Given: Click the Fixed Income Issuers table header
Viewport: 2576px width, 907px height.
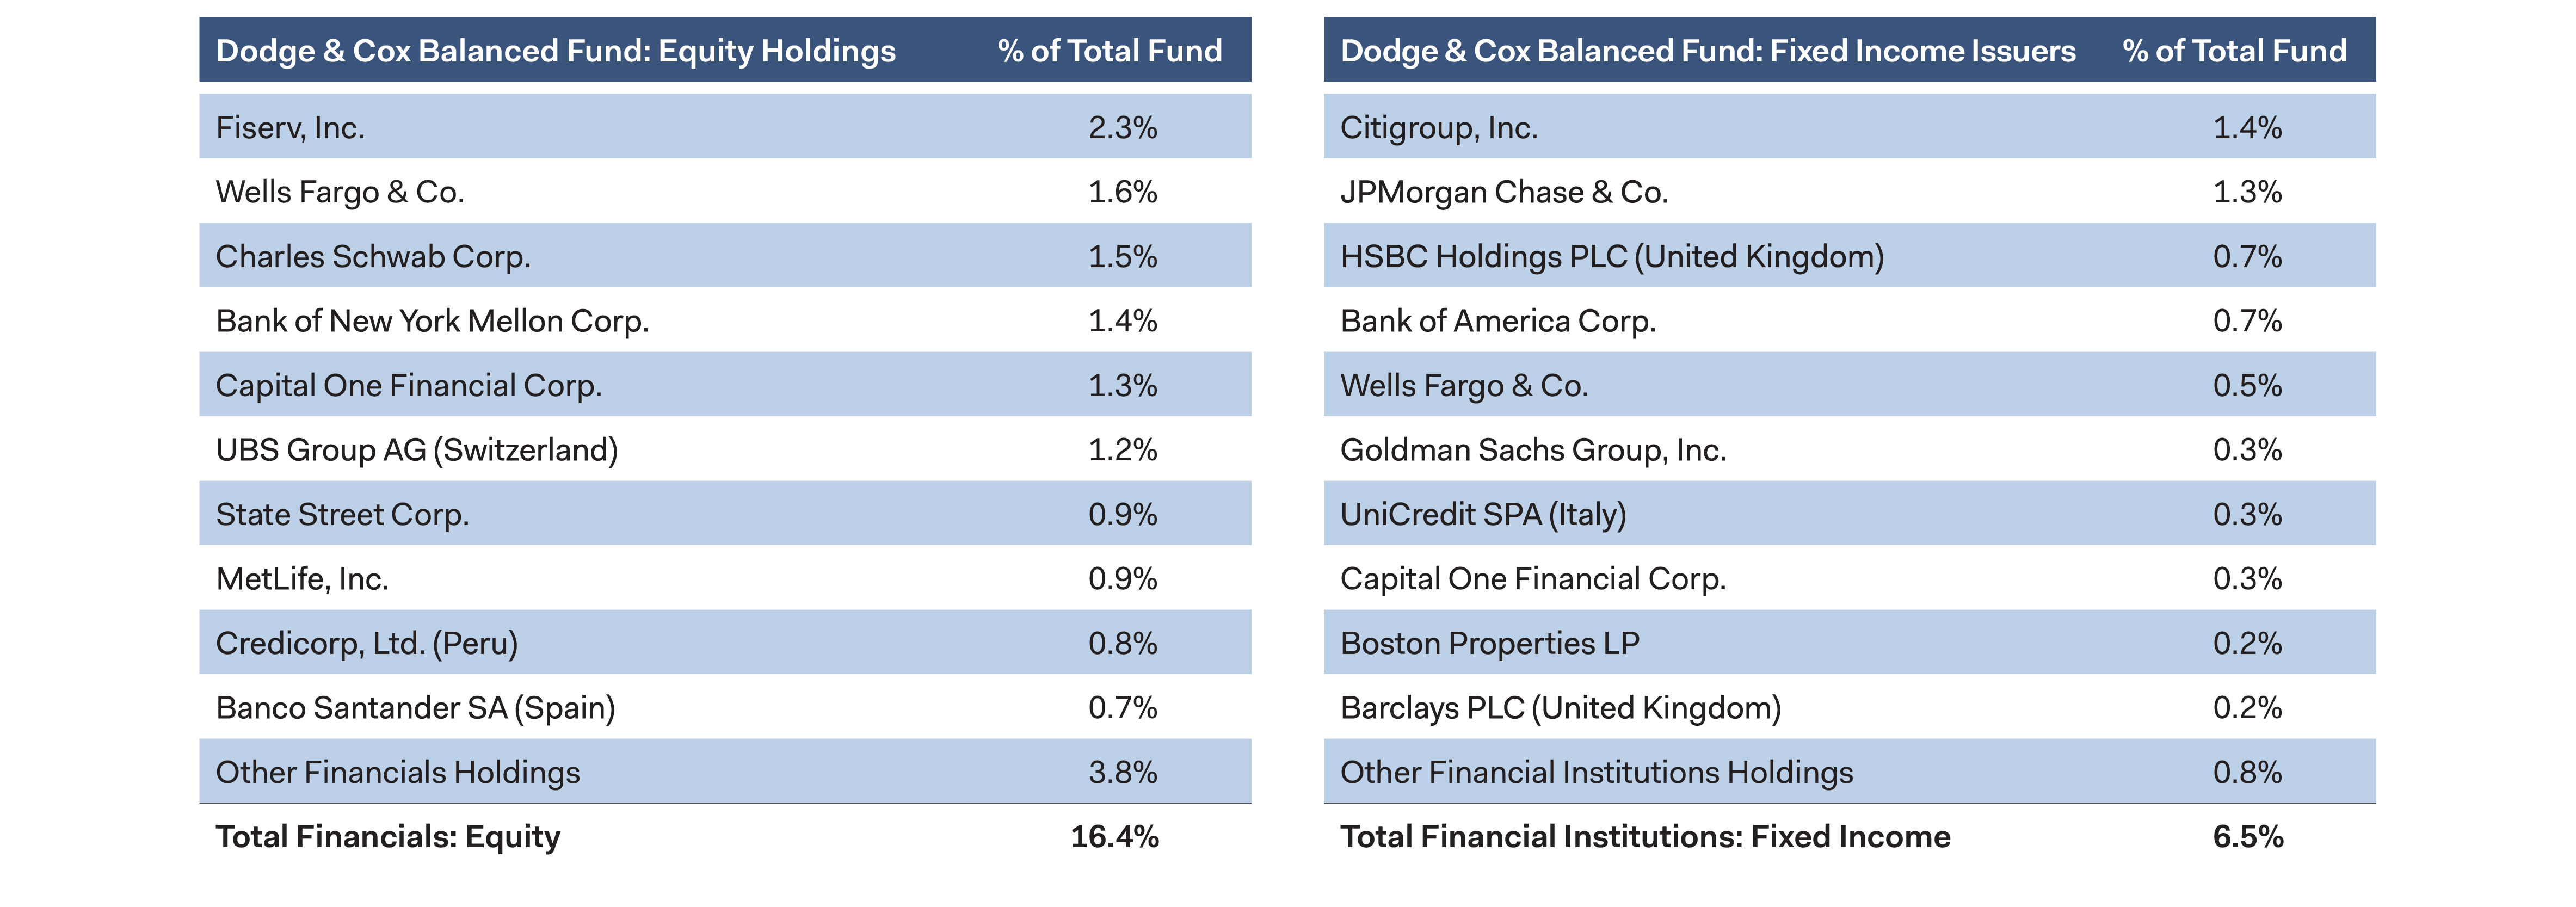Looking at the screenshot, I should click(x=1707, y=51).
